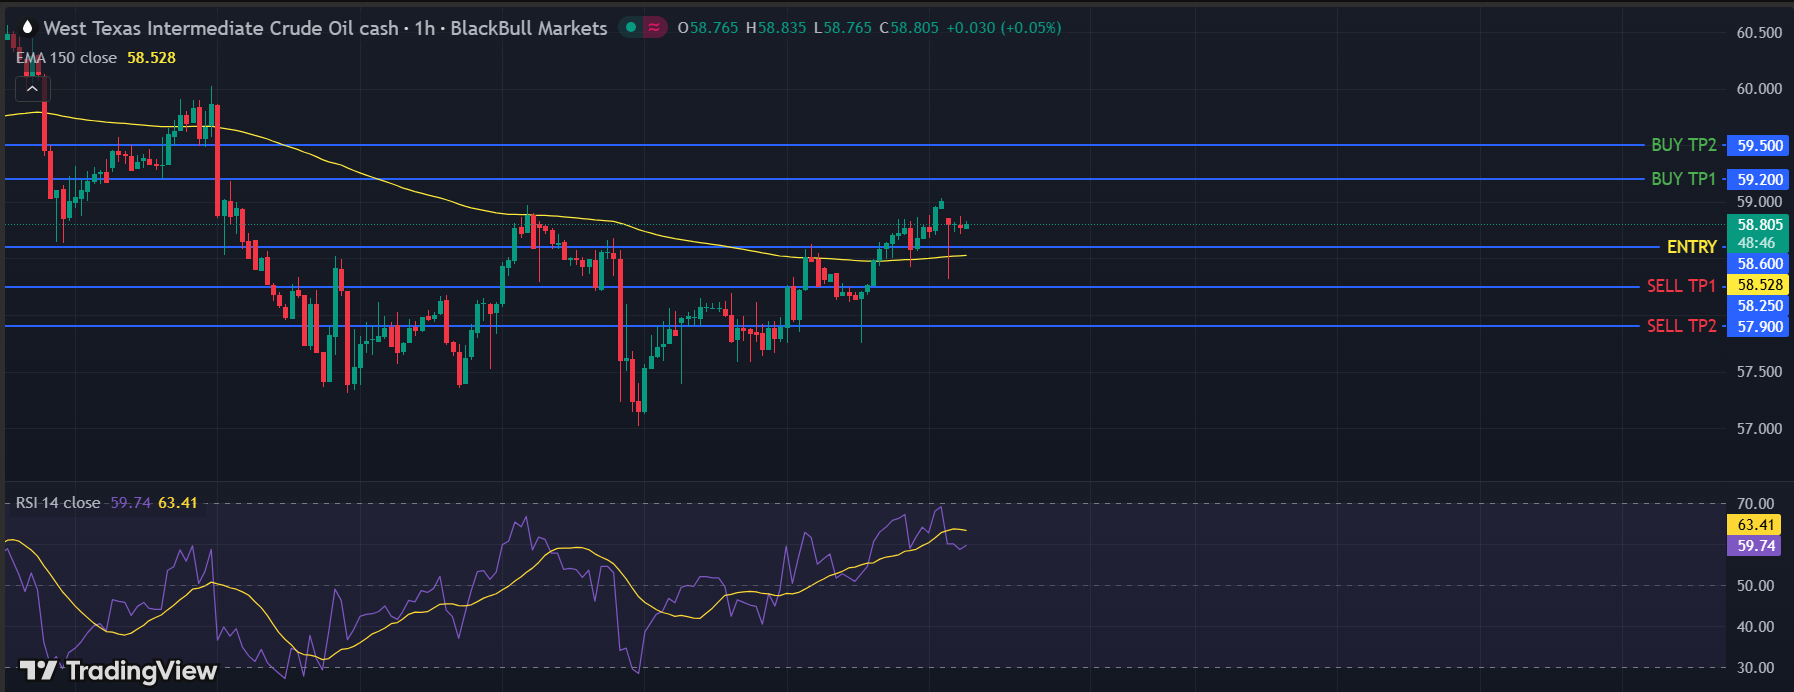Click the TradingView logo
The height and width of the screenshot is (692, 1794).
(x=118, y=670)
